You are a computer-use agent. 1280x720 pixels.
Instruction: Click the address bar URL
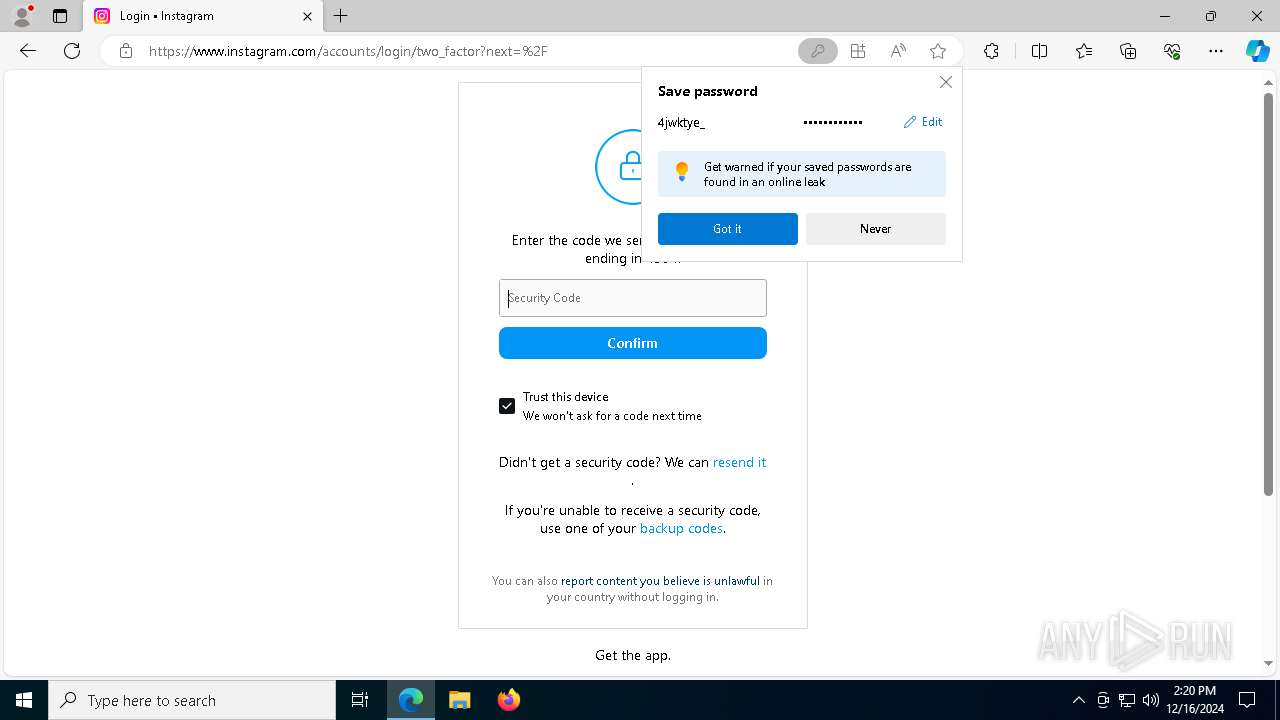pos(348,51)
